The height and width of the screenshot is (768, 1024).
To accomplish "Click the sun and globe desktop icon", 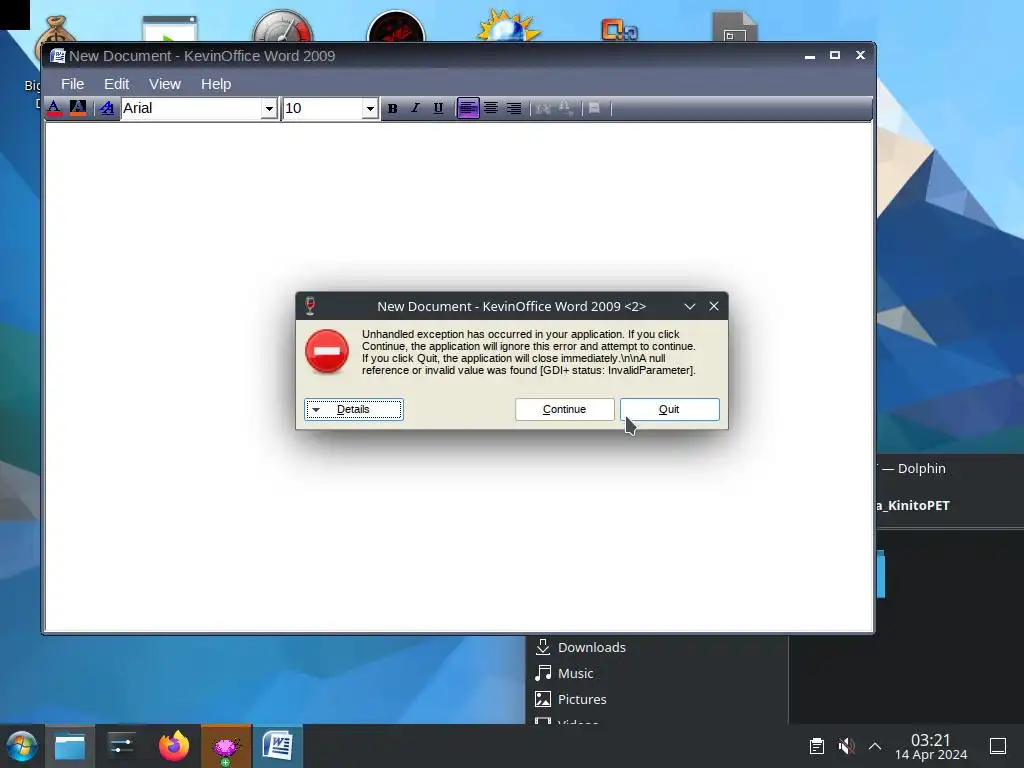I will [x=509, y=26].
